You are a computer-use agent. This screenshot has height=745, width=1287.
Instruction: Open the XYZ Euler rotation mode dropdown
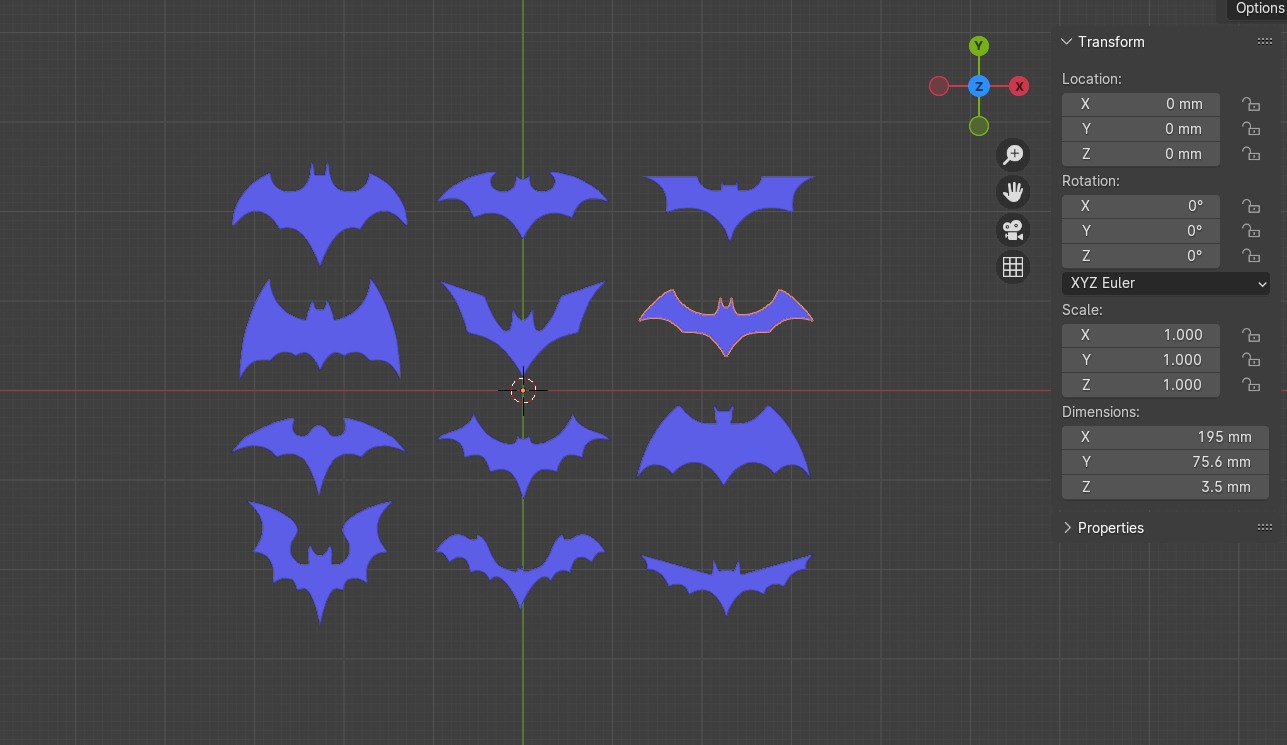click(x=1166, y=283)
